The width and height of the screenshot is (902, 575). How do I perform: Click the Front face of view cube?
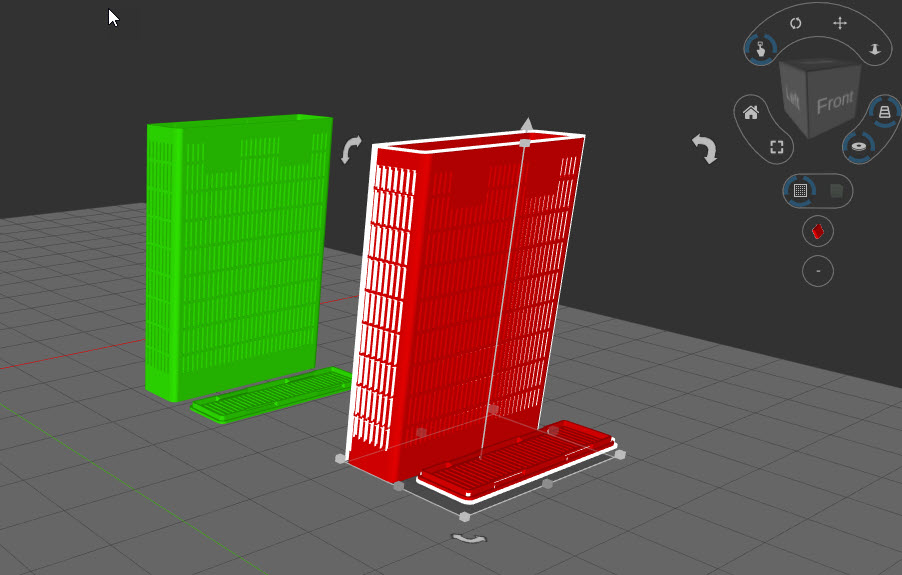click(835, 101)
